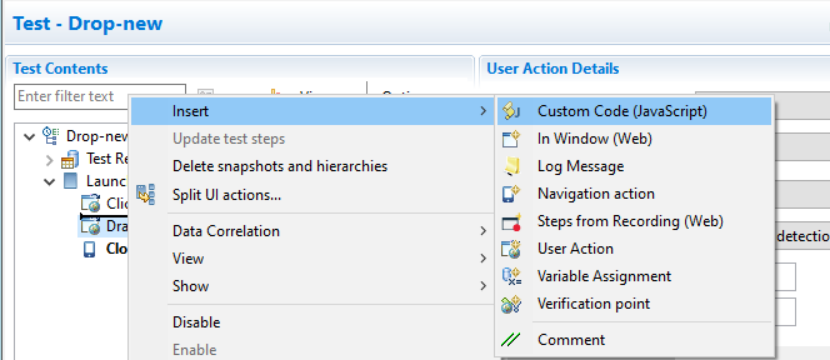Choose Variable Assignment from the submenu
This screenshot has width=830, height=360.
634,276
